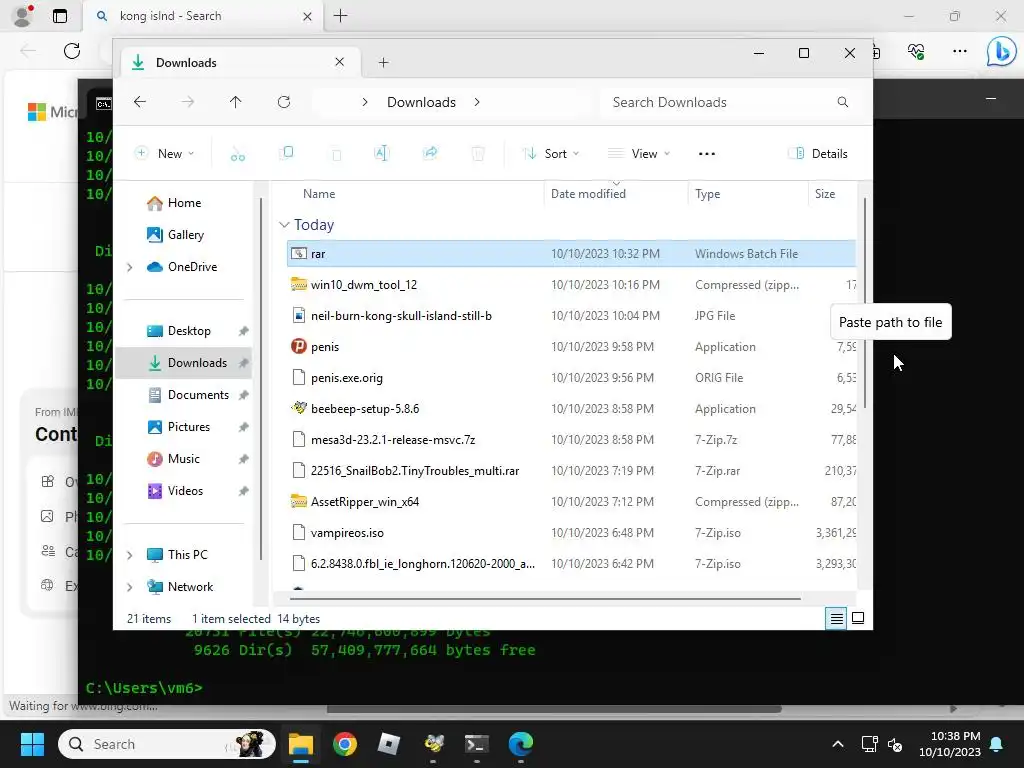Click the file list horizontal scrollbar
The width and height of the screenshot is (1024, 768).
click(x=545, y=598)
